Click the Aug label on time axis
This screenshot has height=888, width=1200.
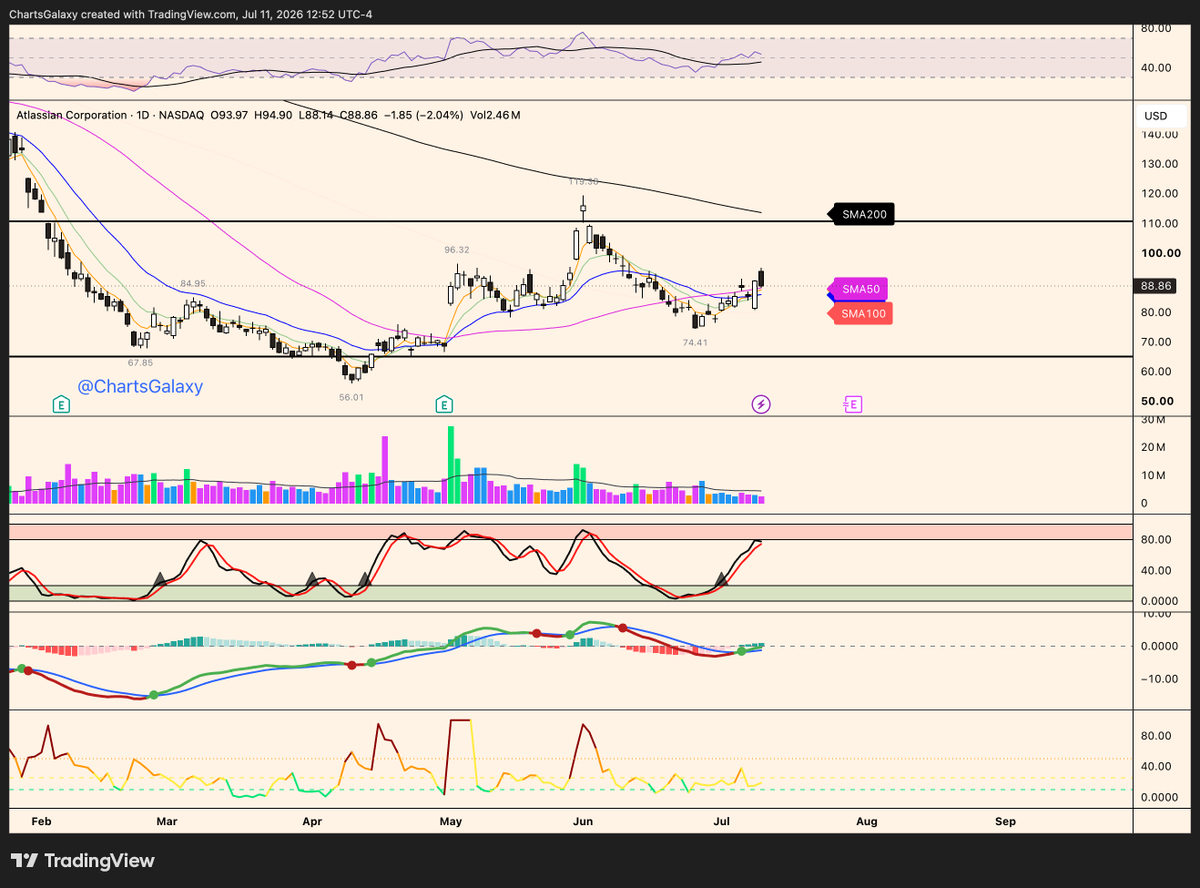(867, 821)
